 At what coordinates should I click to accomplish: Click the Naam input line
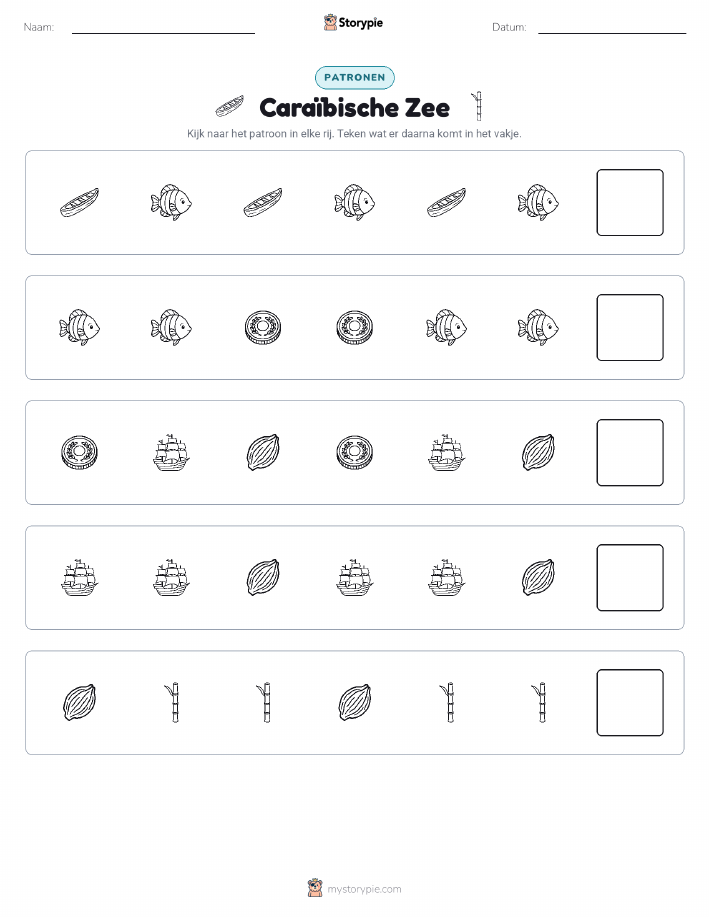163,27
